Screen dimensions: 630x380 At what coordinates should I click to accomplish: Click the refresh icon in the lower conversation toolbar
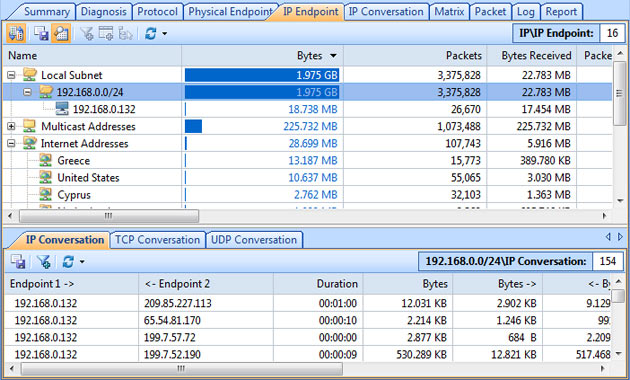tap(68, 262)
